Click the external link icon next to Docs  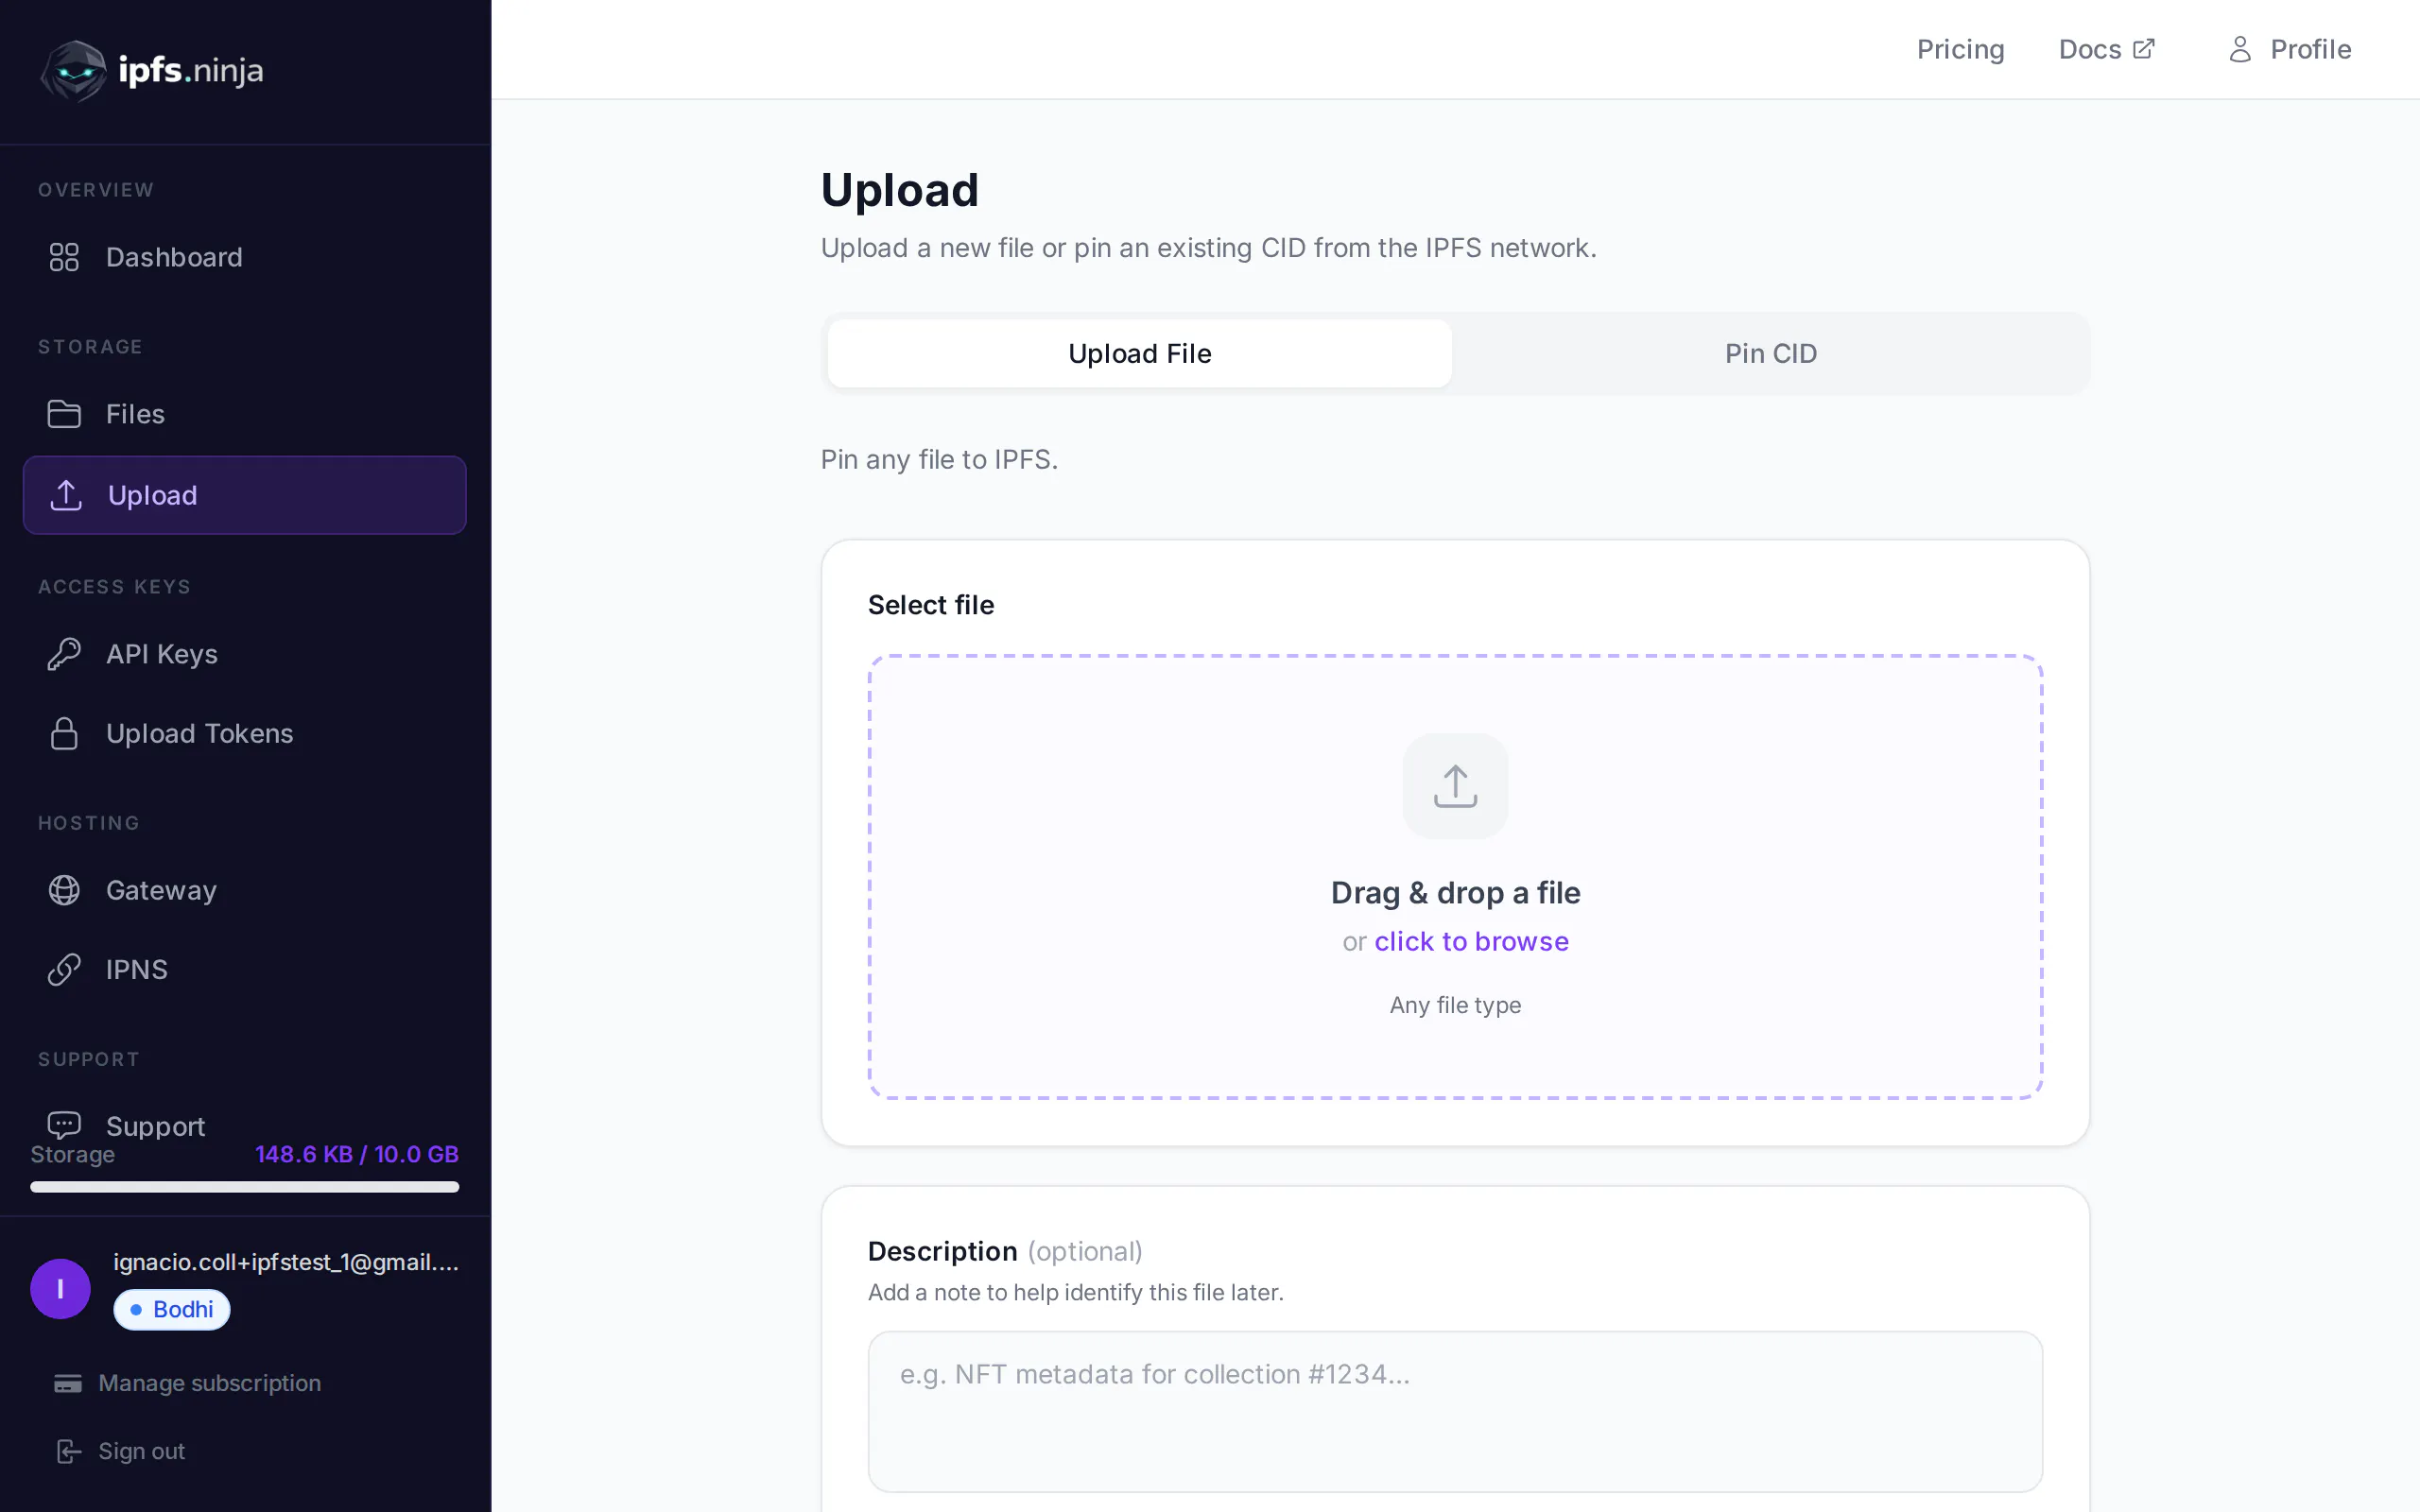[x=2144, y=48]
